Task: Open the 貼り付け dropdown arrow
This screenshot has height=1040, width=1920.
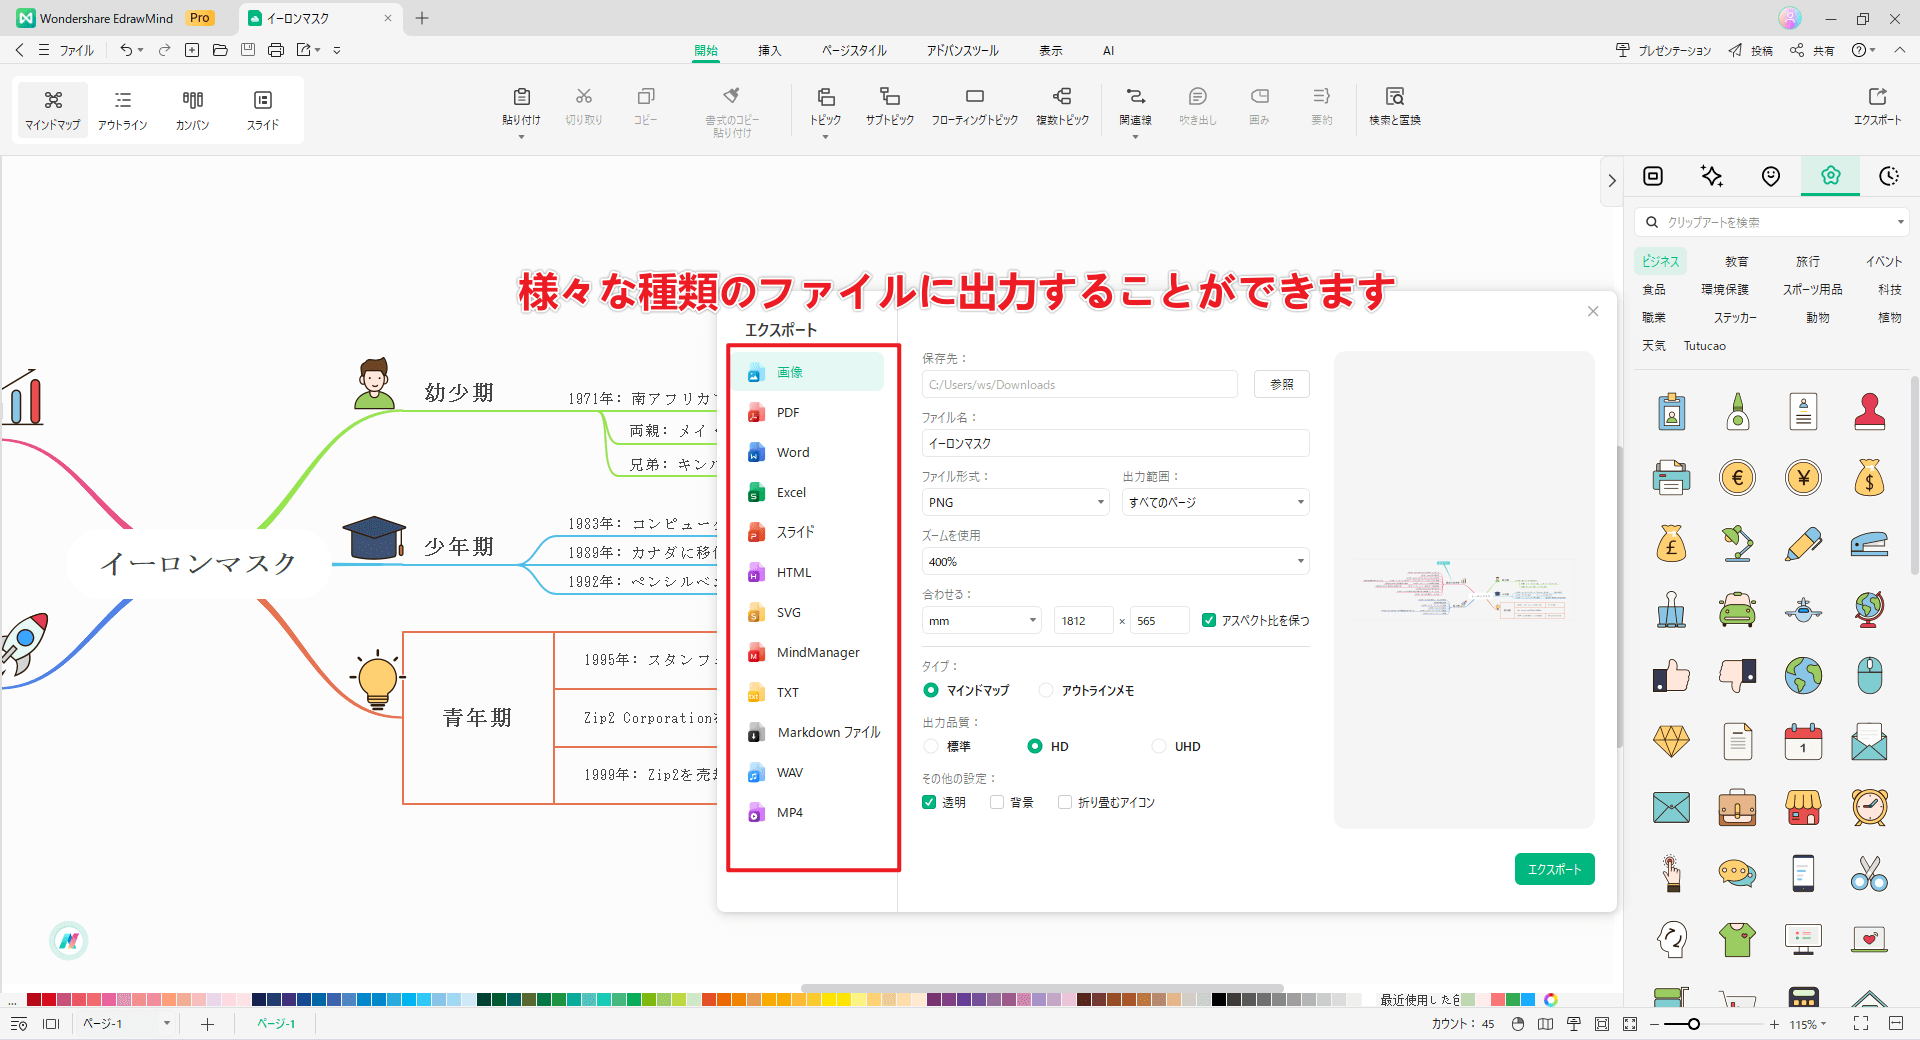Action: tap(521, 137)
